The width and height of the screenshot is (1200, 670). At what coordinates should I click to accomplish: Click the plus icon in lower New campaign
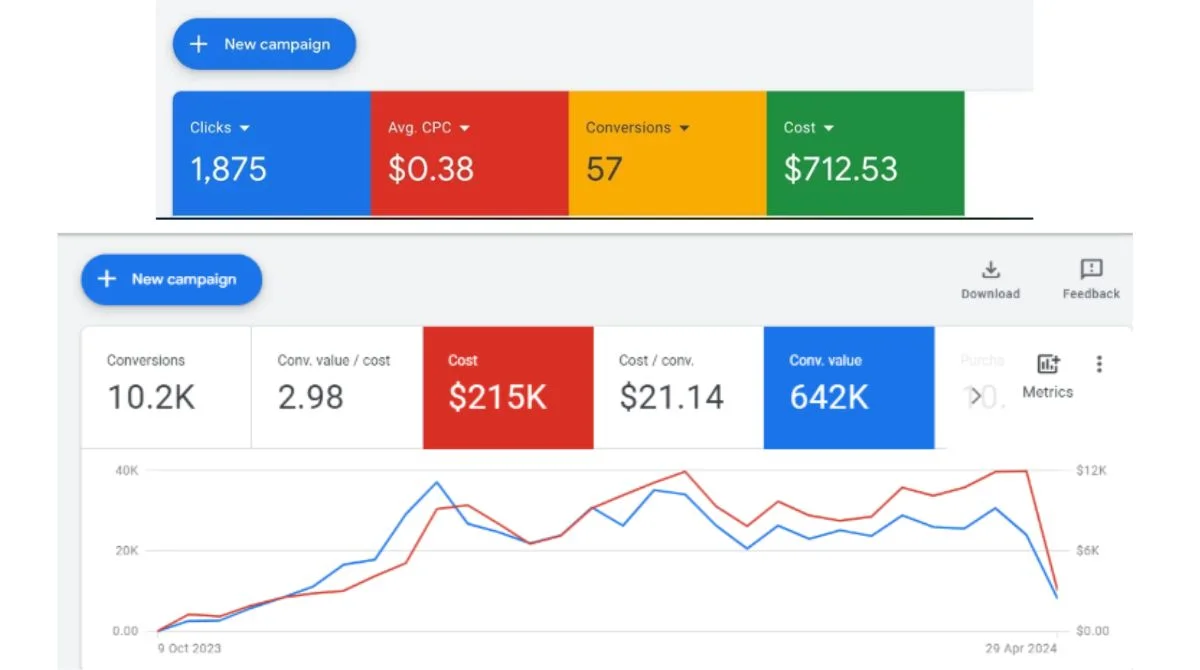tap(107, 279)
